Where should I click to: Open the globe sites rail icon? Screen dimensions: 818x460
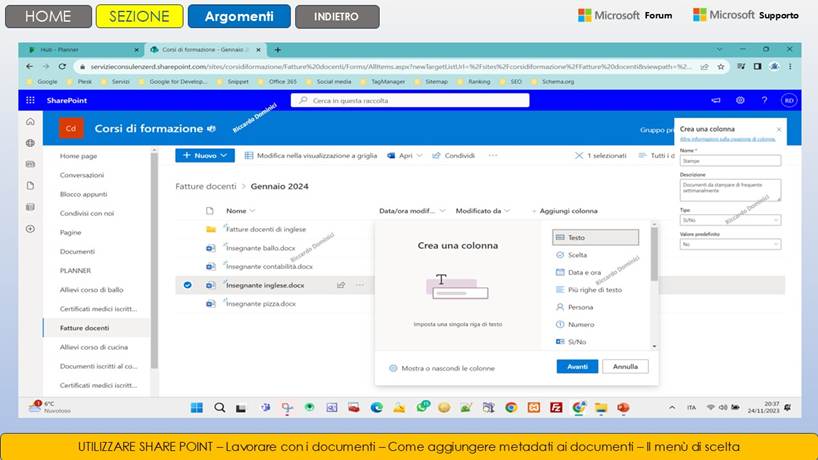[30, 143]
